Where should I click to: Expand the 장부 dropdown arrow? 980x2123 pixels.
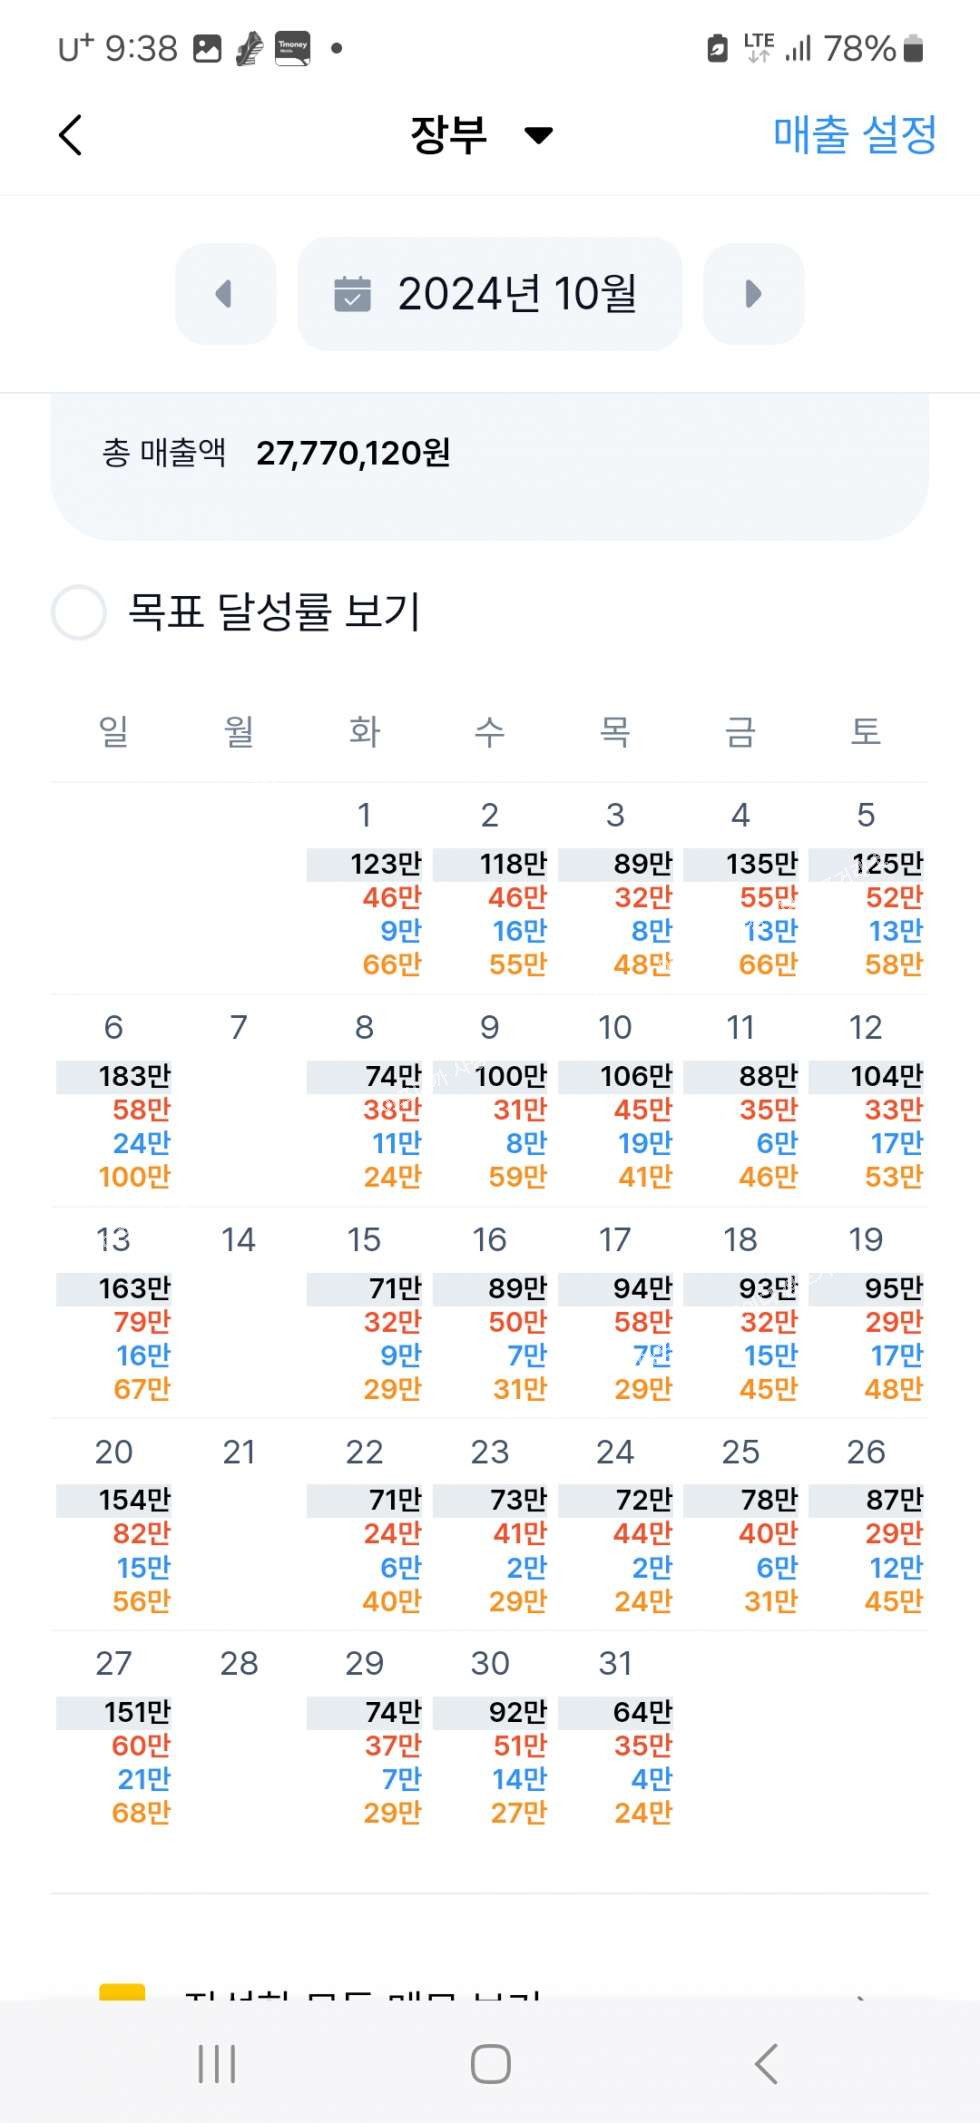coord(539,135)
